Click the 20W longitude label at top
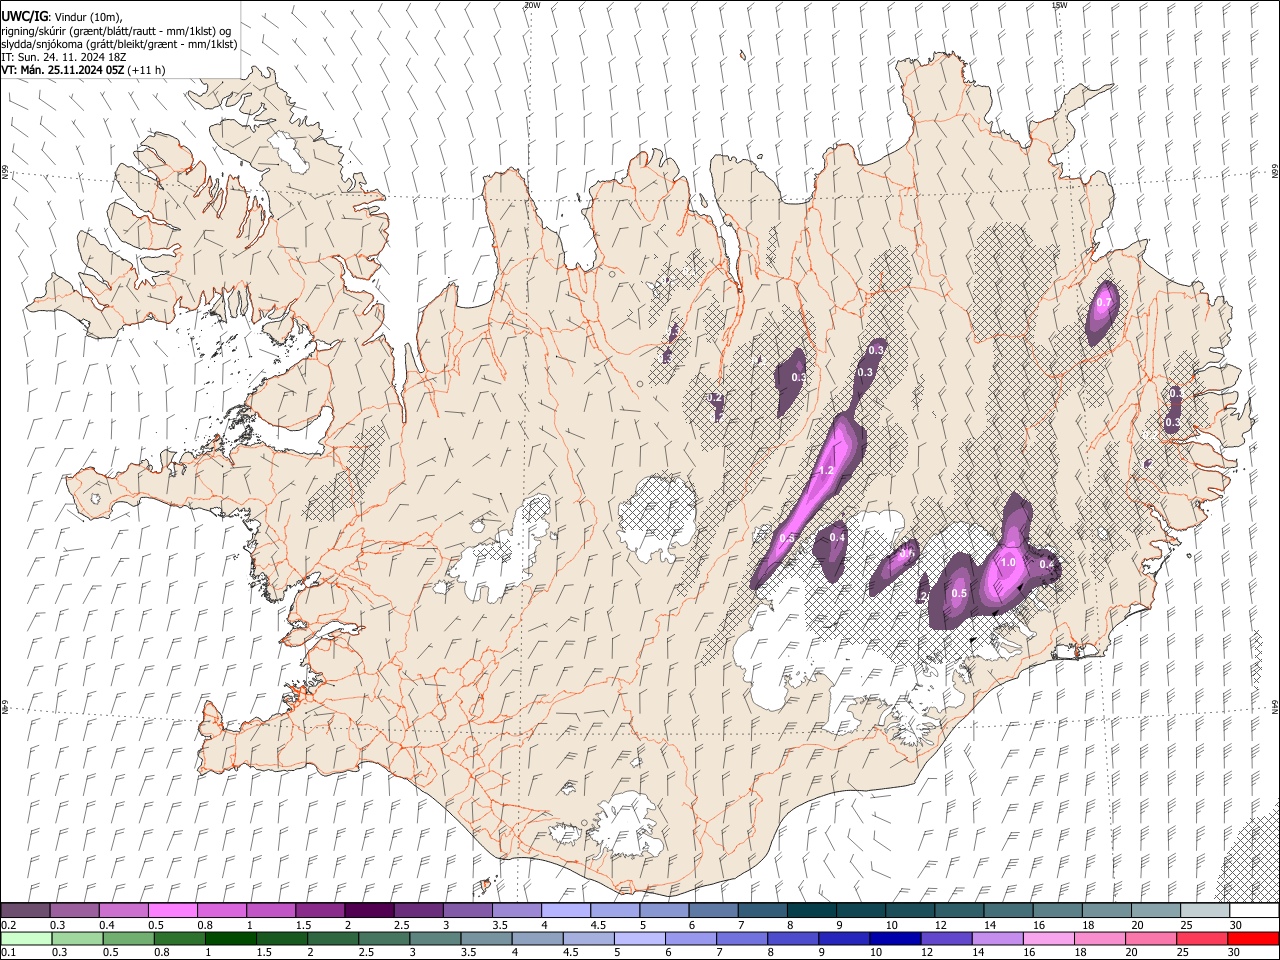The height and width of the screenshot is (960, 1280). pyautogui.click(x=532, y=5)
